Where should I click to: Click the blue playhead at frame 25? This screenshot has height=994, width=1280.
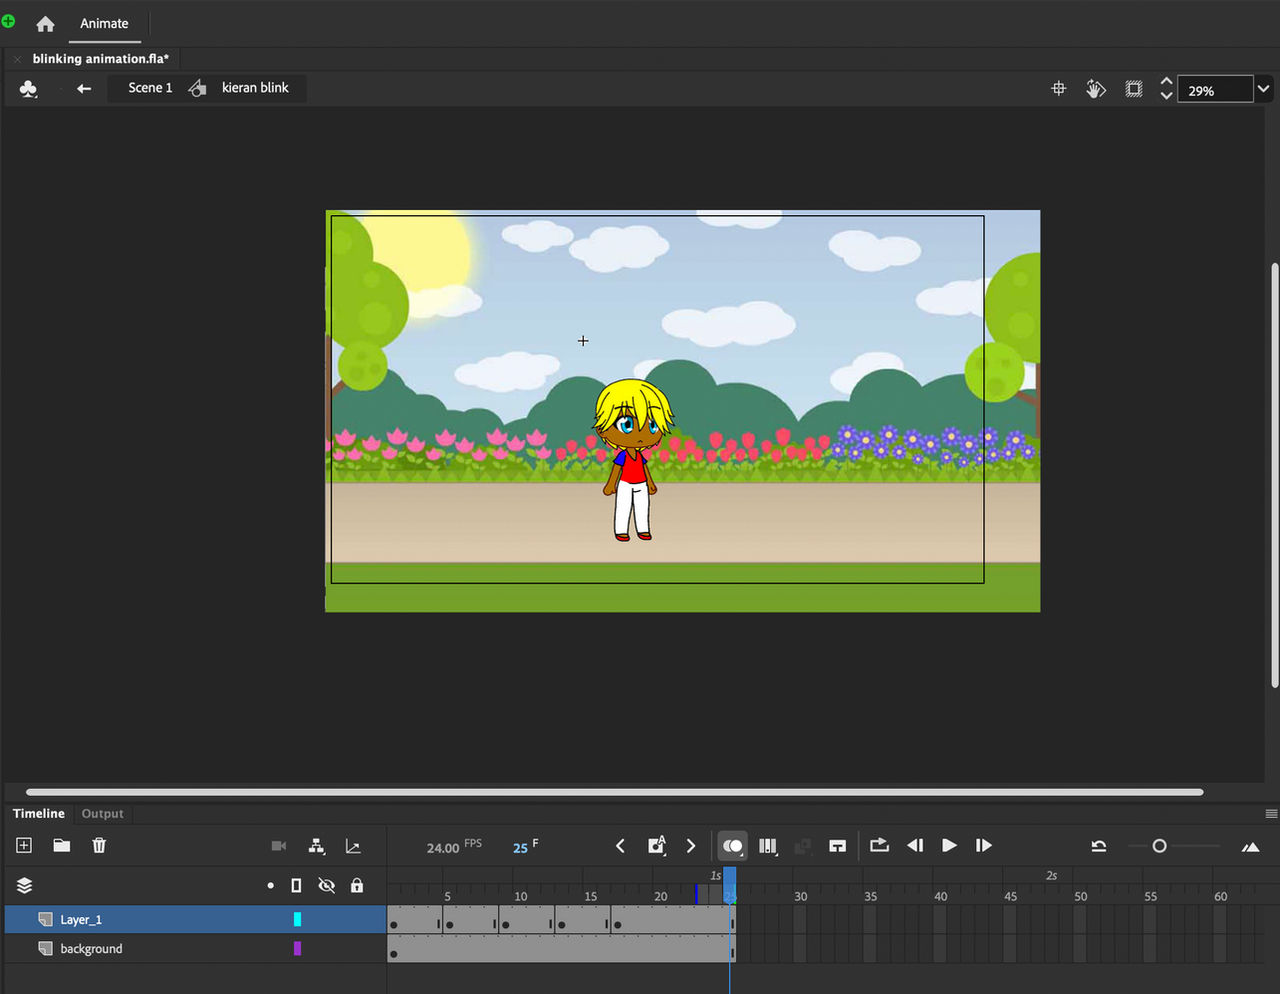click(730, 886)
